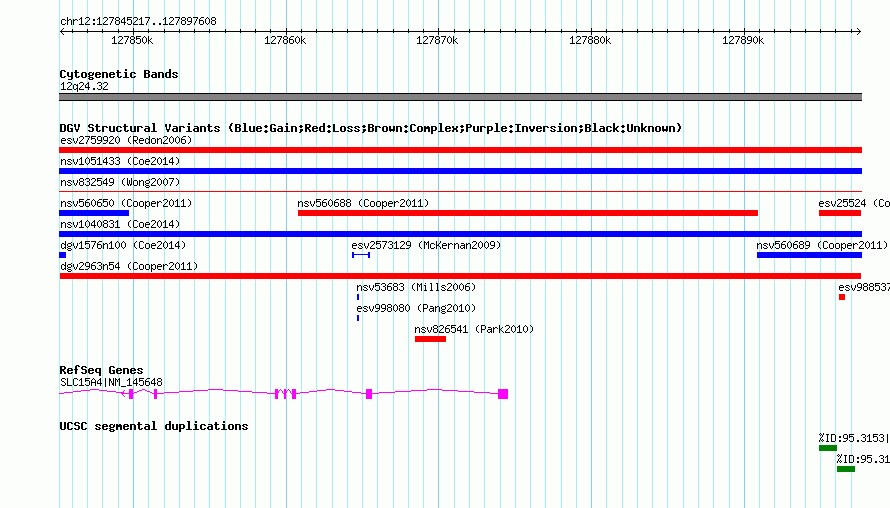Select the small dgv1576n100 (Coe2014) blue glyph
Viewport: 890px width, 508px height.
pyautogui.click(x=62, y=255)
